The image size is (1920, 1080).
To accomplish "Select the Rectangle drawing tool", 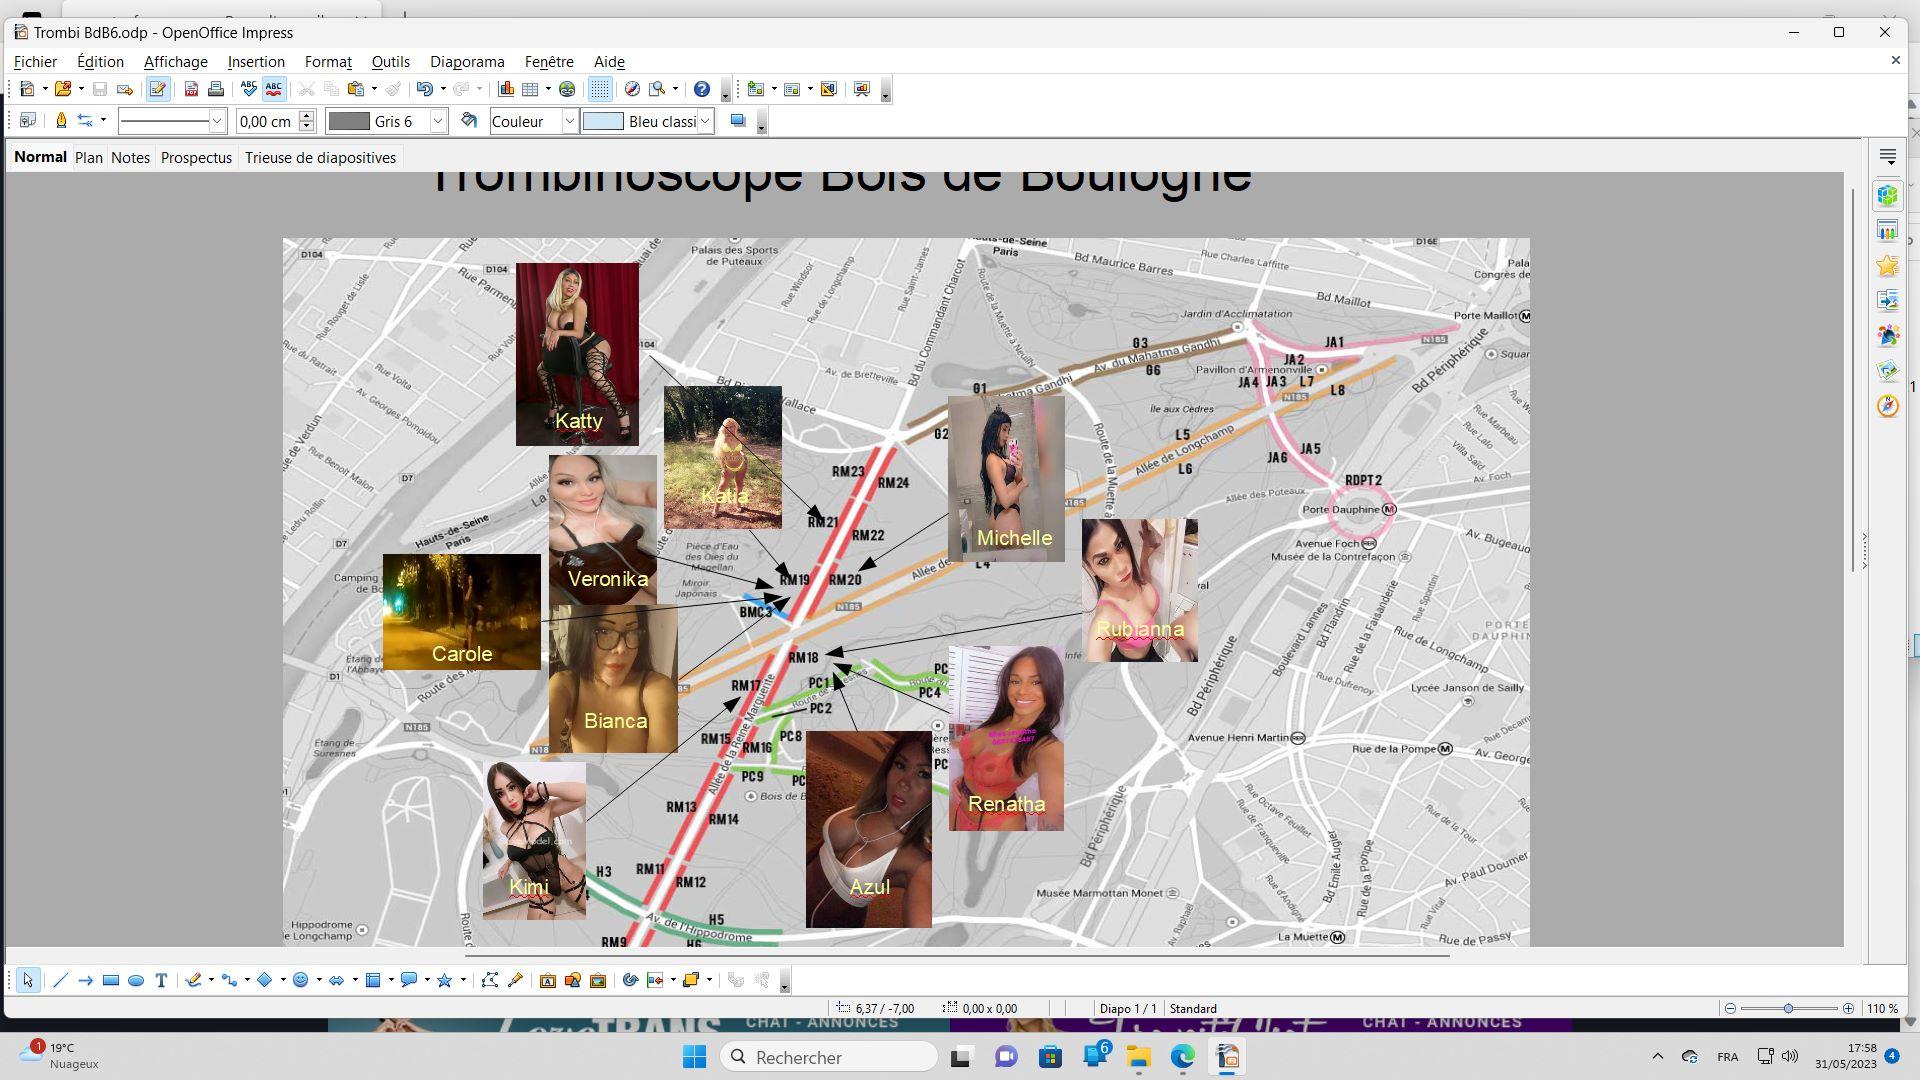I will [111, 980].
